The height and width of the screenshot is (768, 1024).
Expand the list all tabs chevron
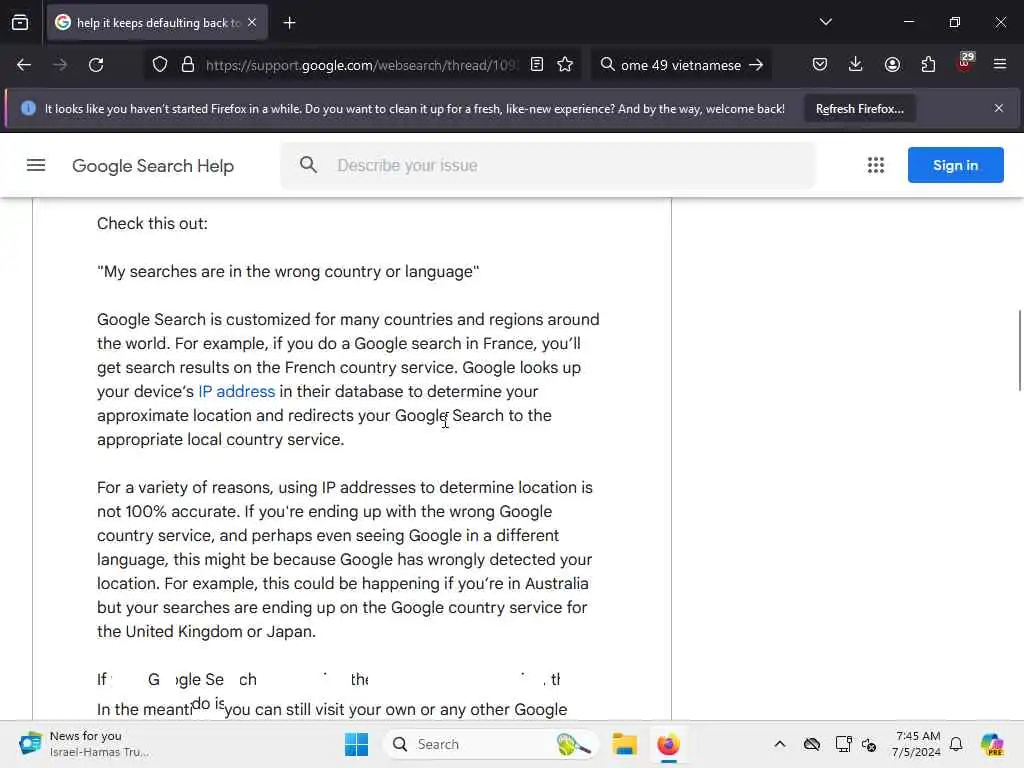(826, 22)
